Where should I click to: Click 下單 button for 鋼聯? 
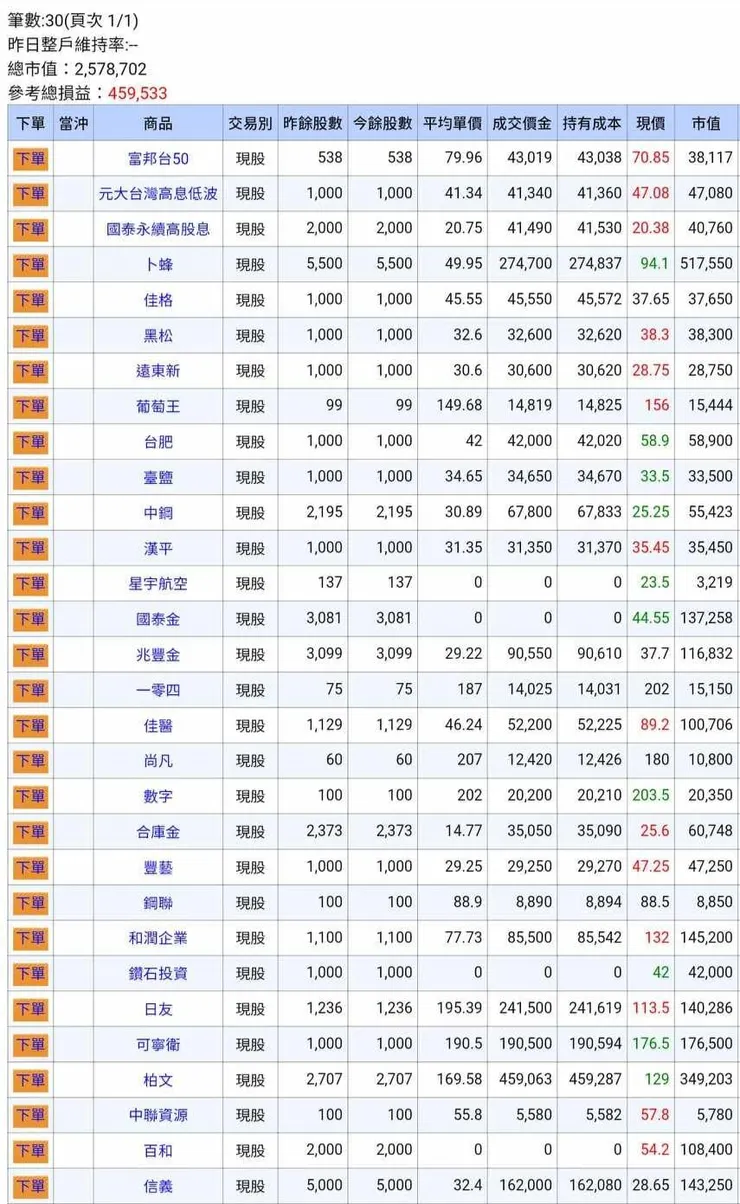click(30, 903)
